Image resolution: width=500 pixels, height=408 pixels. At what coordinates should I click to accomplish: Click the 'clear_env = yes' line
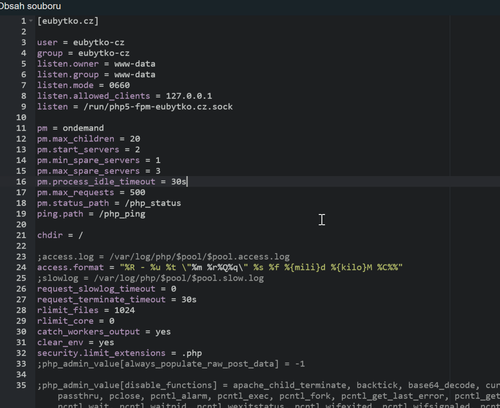click(76, 342)
